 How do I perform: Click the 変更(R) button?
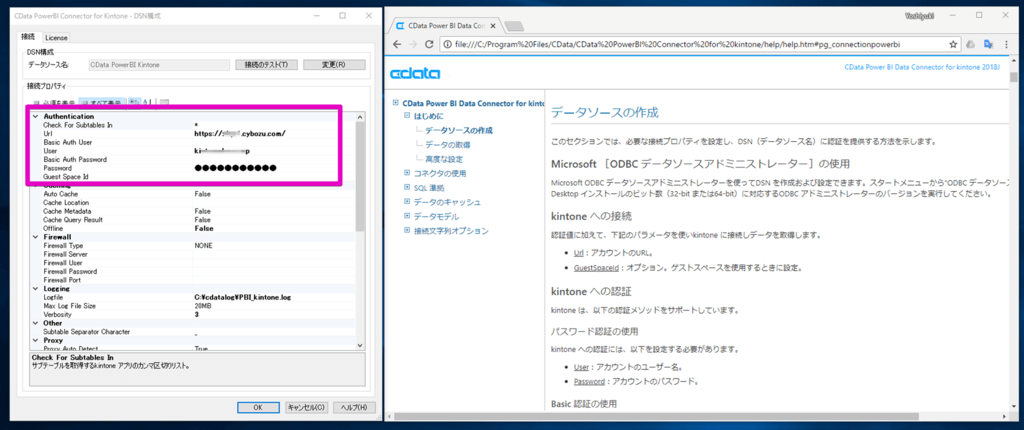tap(333, 65)
